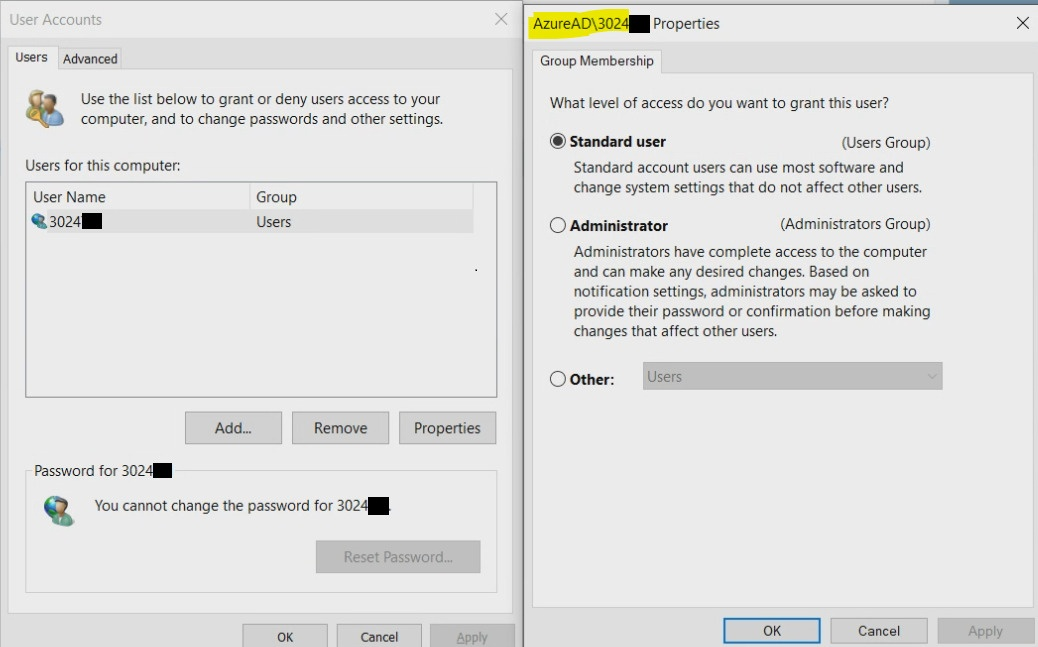Viewport: 1038px width, 647px height.
Task: Click OK in the Properties dialog
Action: (x=772, y=630)
